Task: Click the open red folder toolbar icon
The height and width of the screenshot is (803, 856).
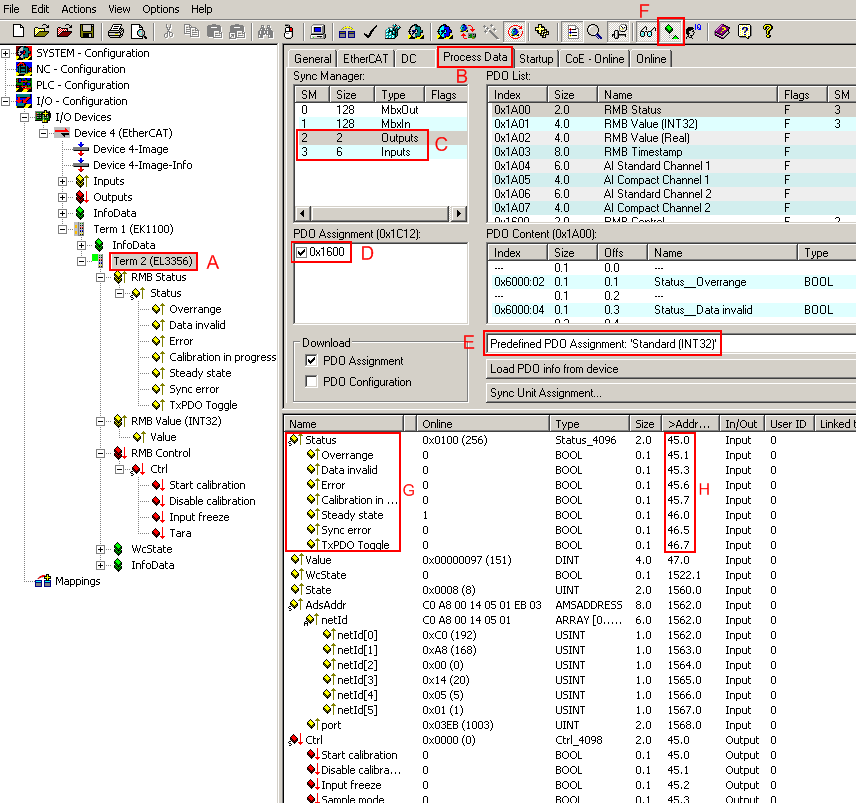Action: pos(64,32)
